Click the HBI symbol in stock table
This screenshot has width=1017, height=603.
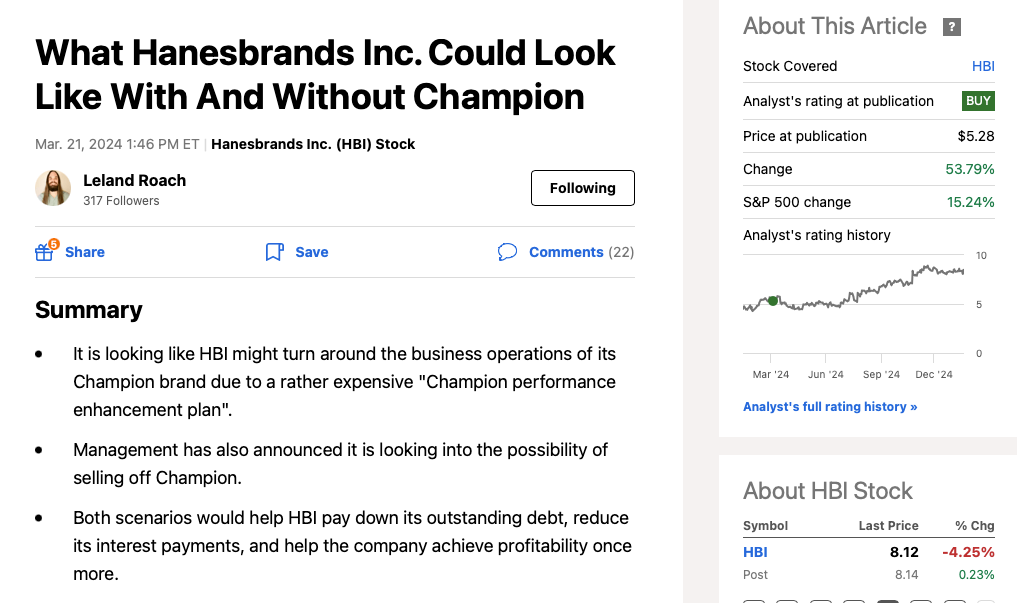tap(755, 551)
